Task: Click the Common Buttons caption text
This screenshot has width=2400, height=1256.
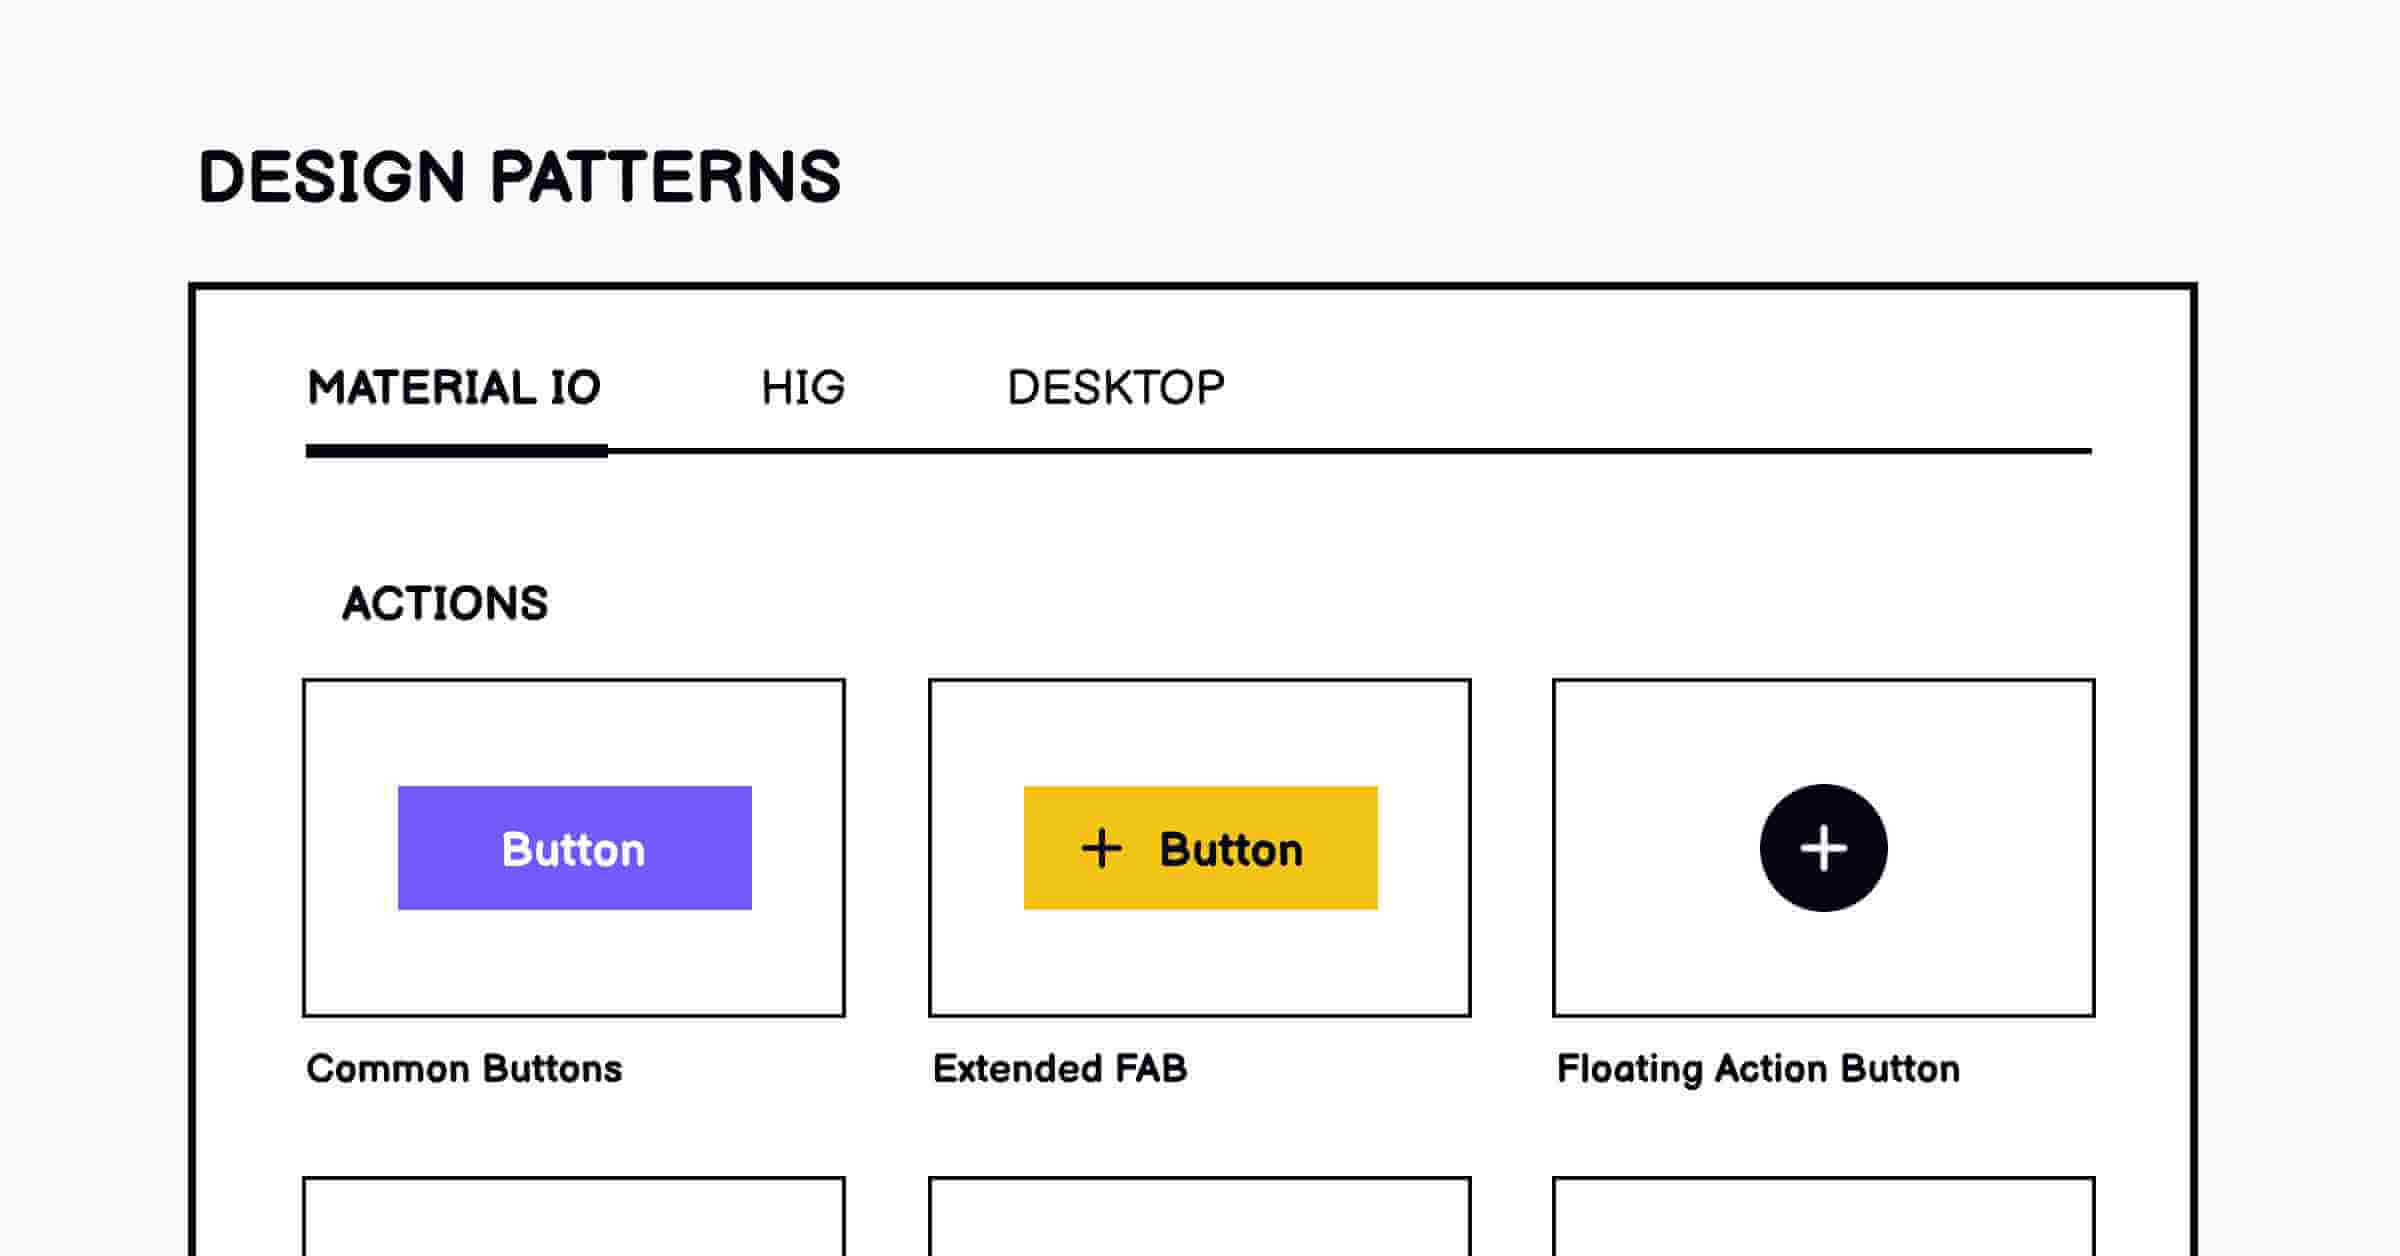Action: [x=464, y=1068]
